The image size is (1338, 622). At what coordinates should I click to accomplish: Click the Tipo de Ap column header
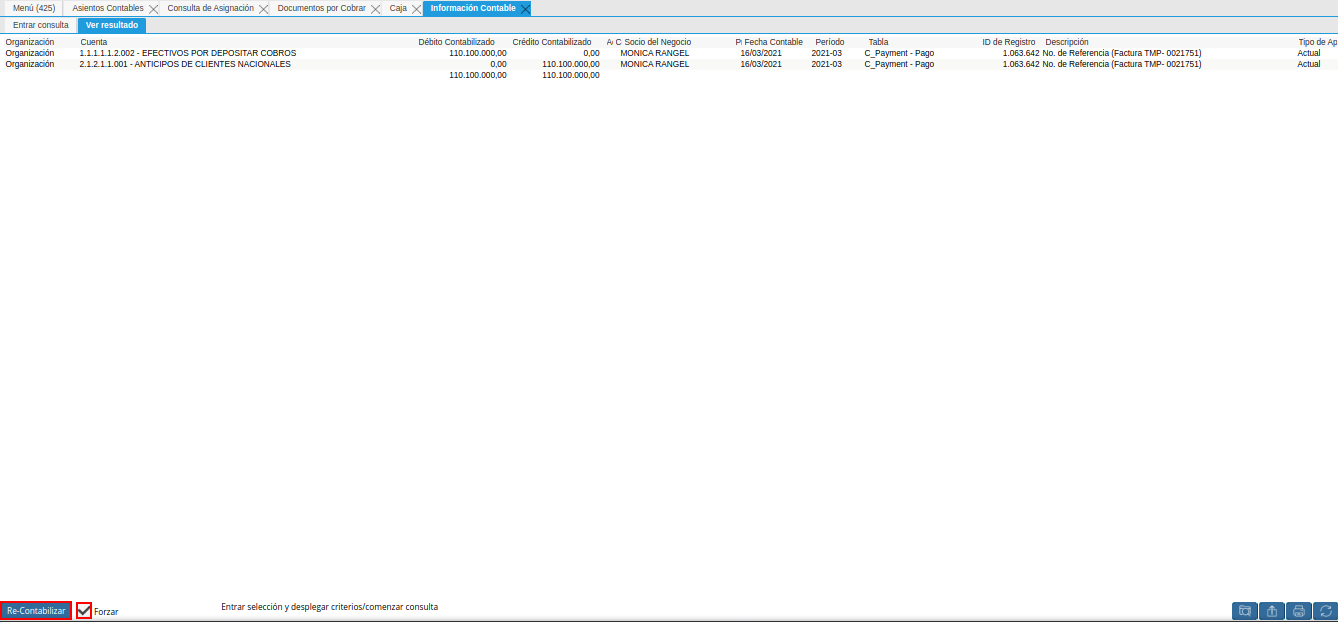point(1317,42)
